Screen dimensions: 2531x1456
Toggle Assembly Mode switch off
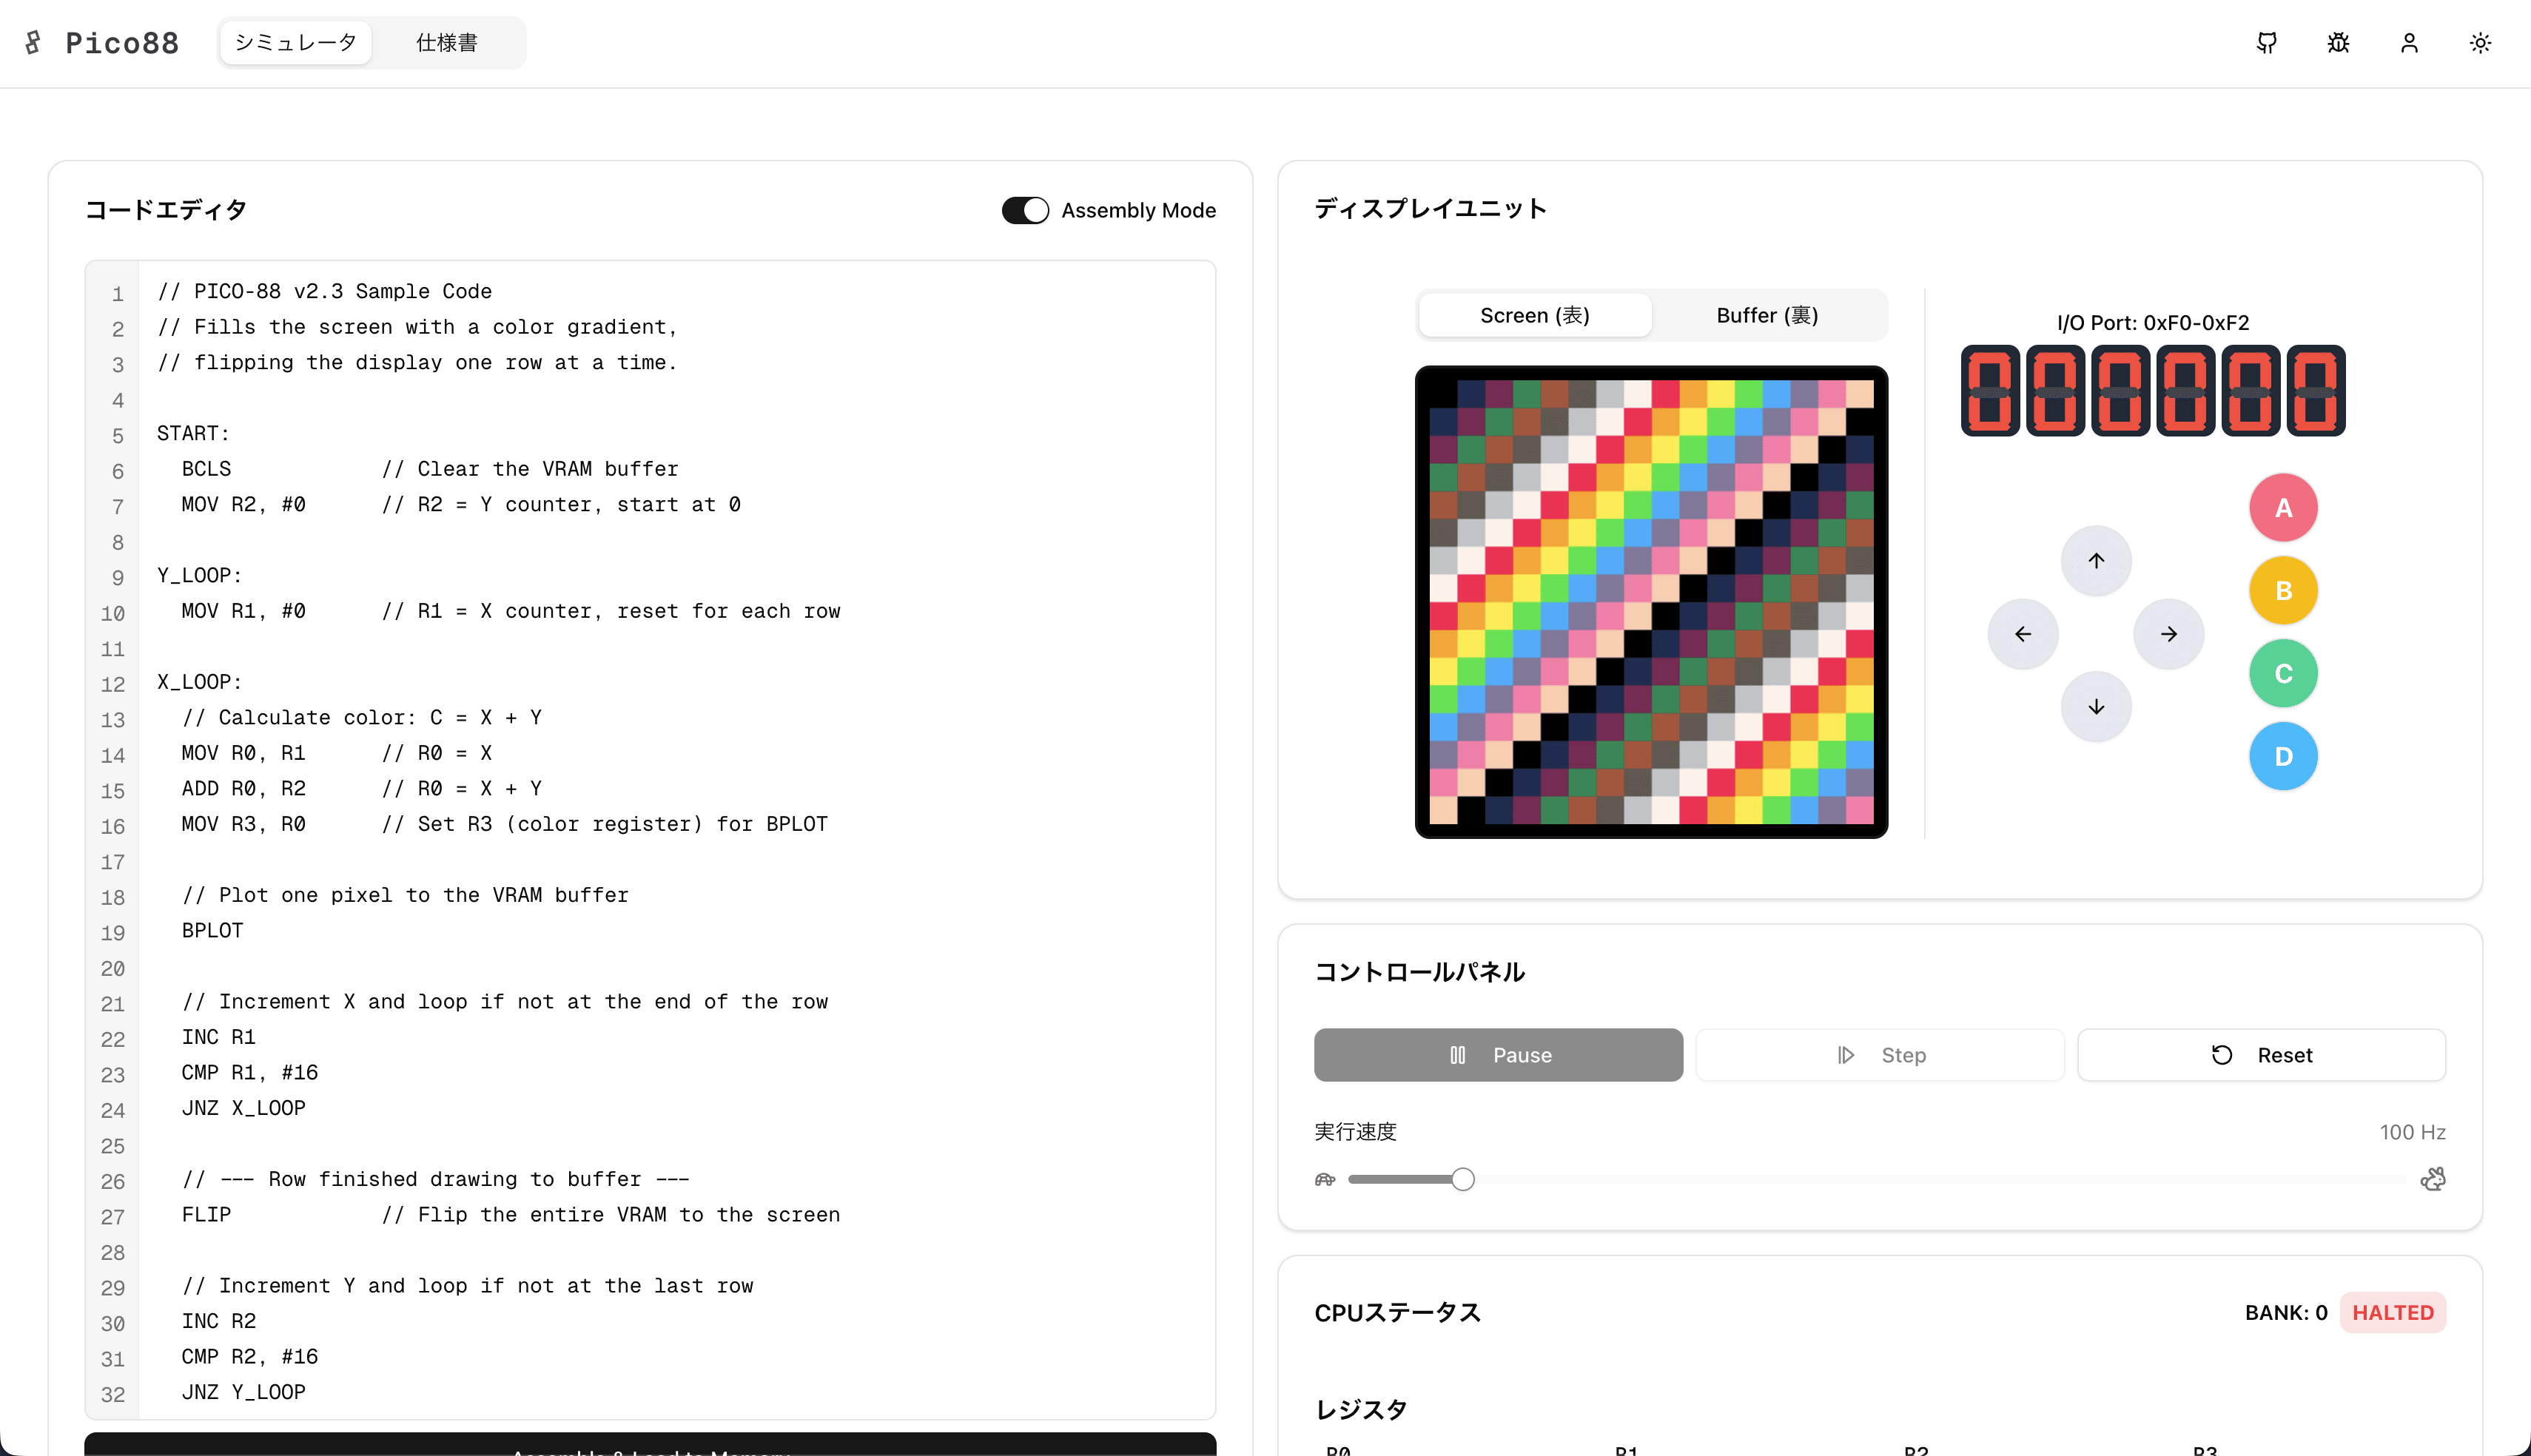(x=1025, y=210)
